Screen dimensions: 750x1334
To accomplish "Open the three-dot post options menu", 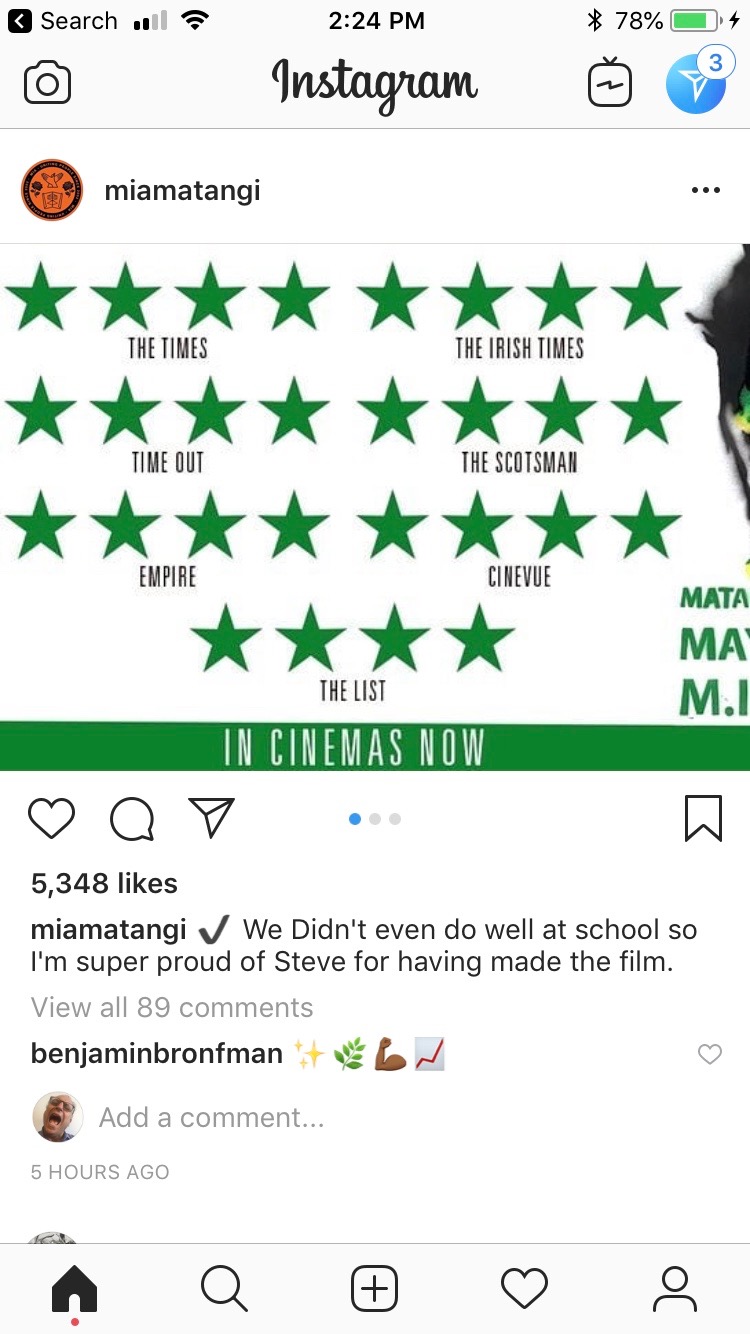I will tap(705, 190).
